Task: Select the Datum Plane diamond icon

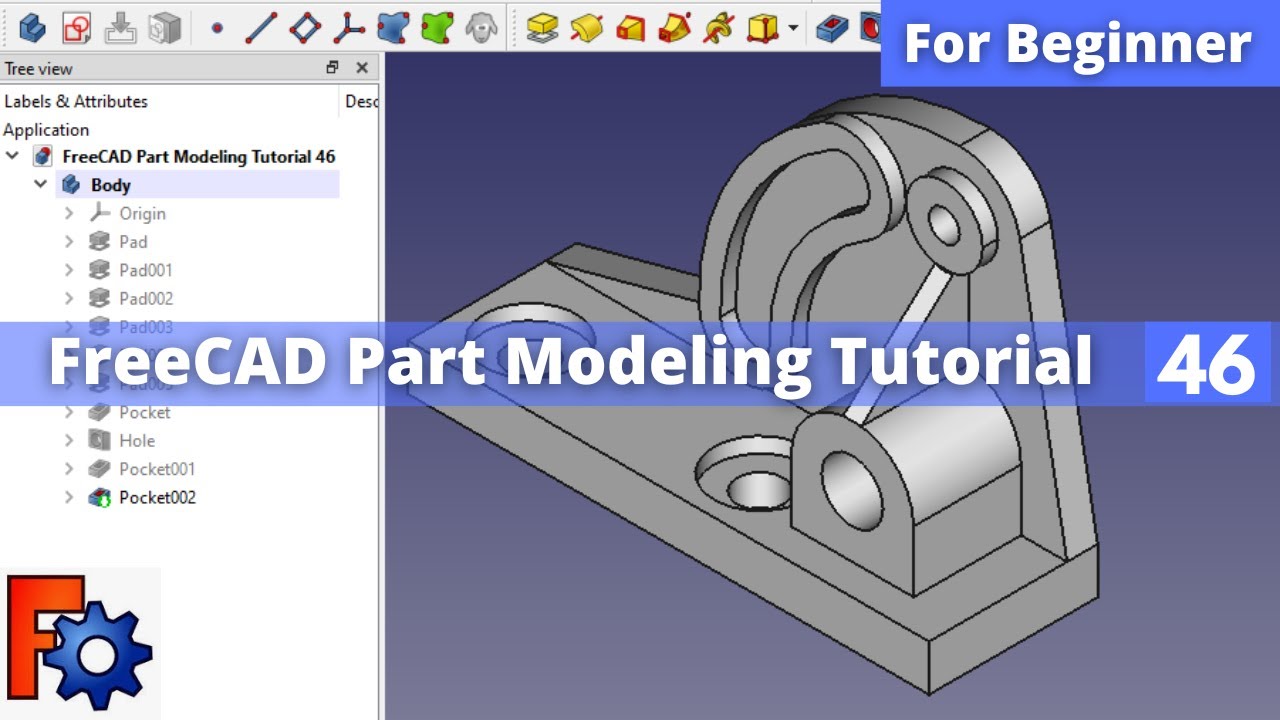Action: coord(305,27)
